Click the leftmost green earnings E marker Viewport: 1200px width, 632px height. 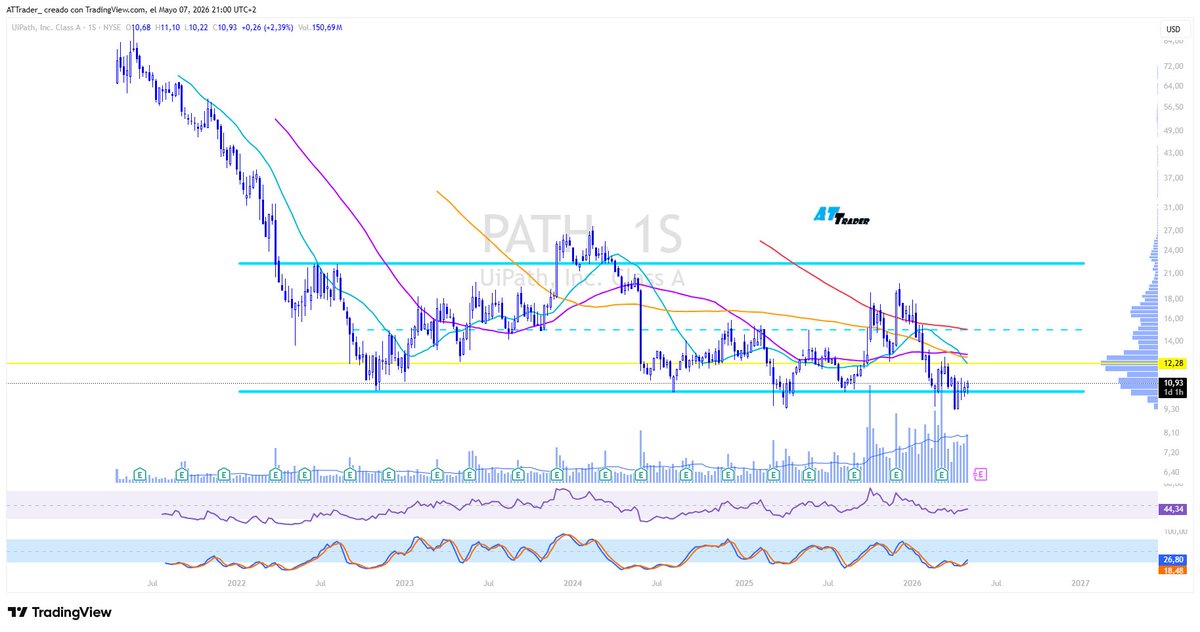click(140, 473)
